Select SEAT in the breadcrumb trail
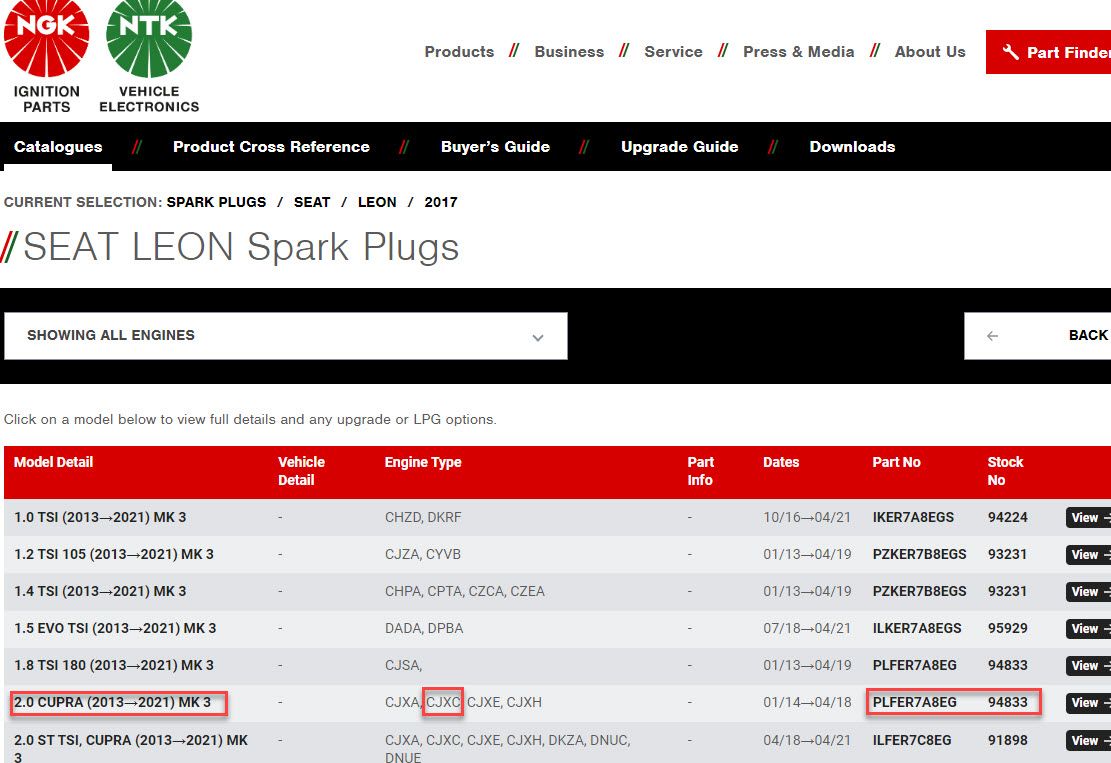Image resolution: width=1111 pixels, height=763 pixels. pos(312,202)
